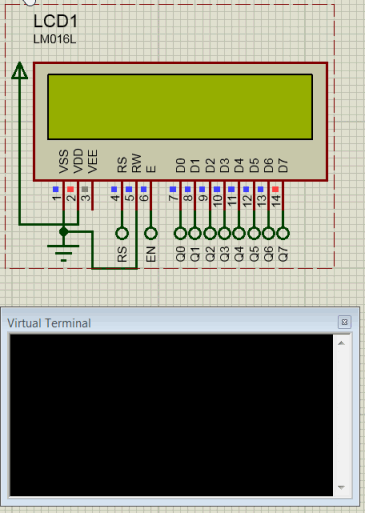
Task: Close the Virtual Terminal window
Action: 345,322
